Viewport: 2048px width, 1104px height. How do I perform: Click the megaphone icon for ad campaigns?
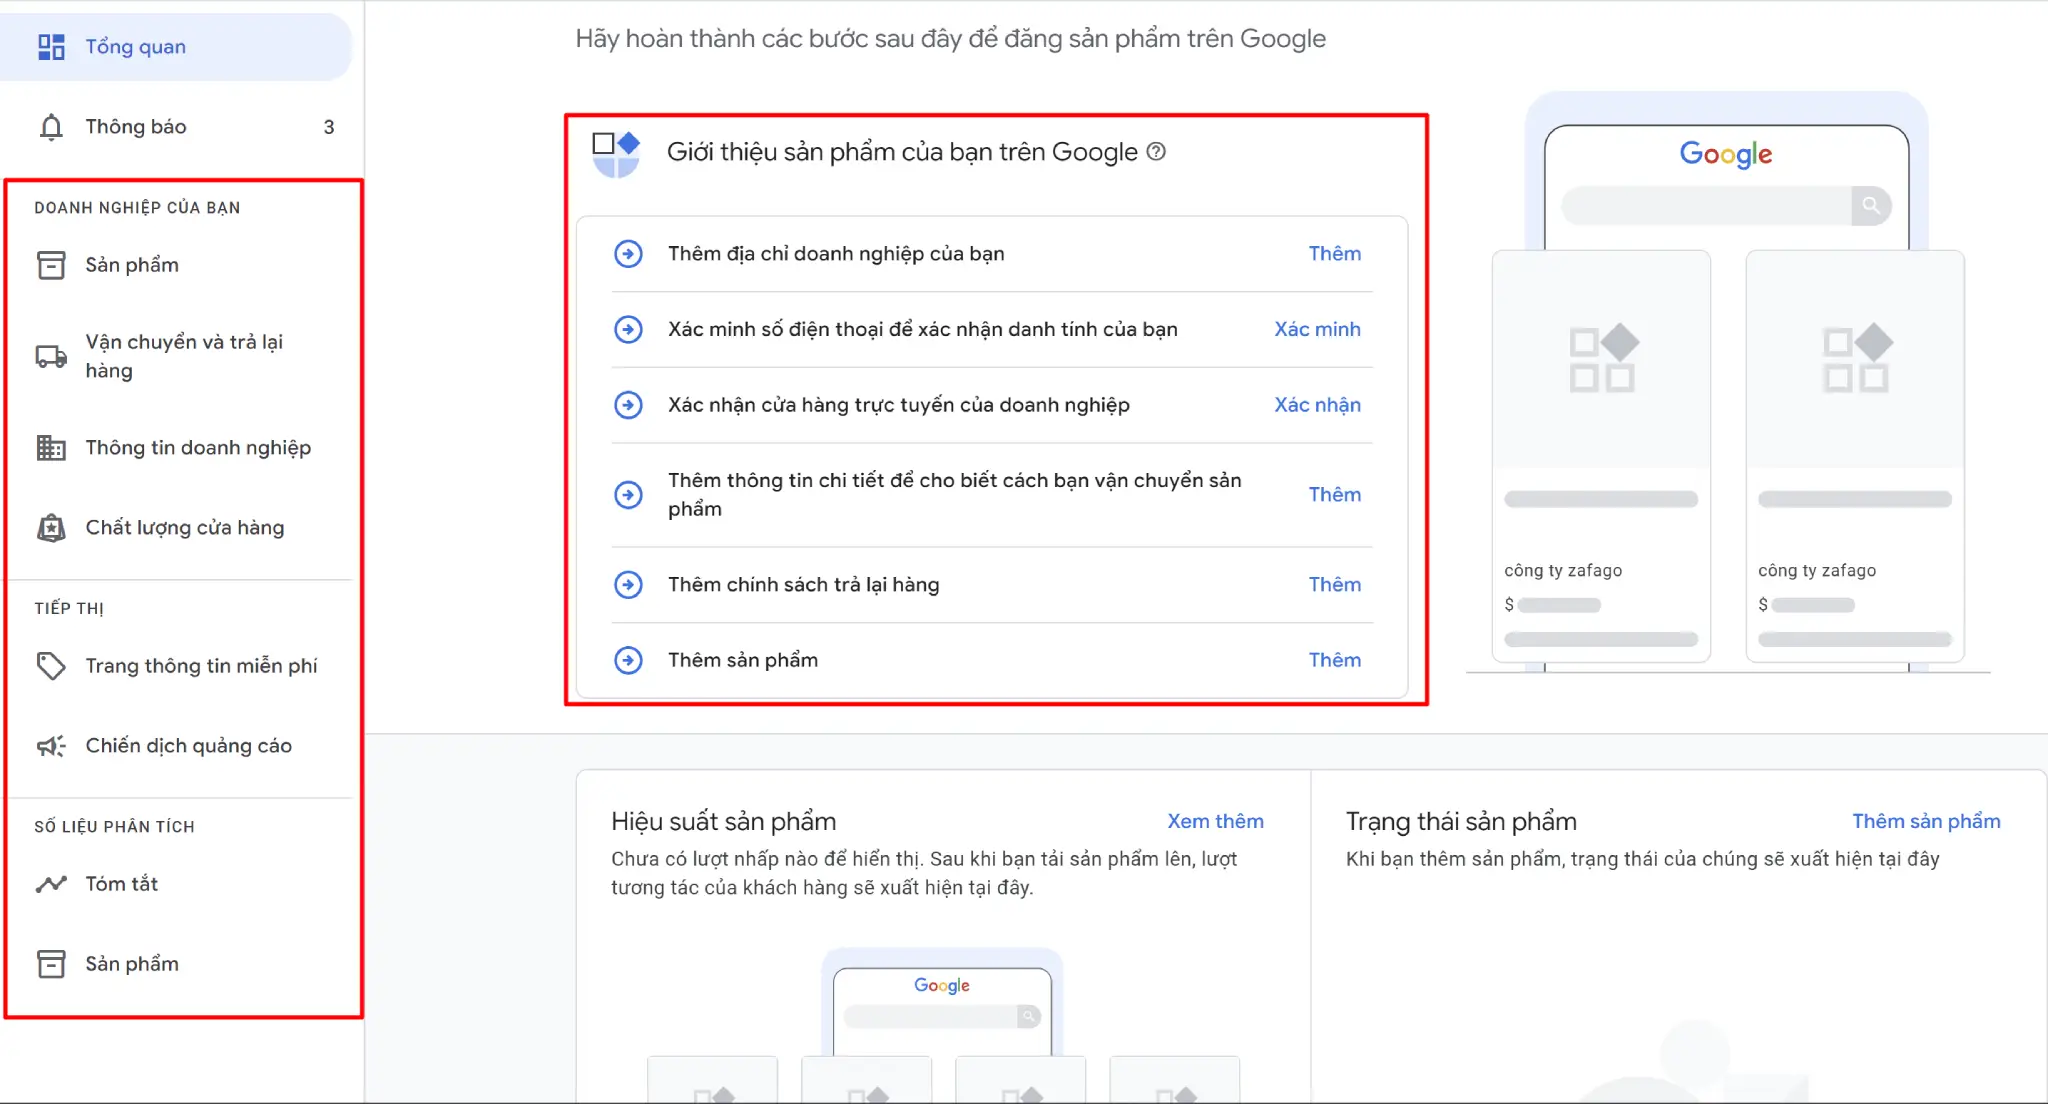tap(51, 746)
